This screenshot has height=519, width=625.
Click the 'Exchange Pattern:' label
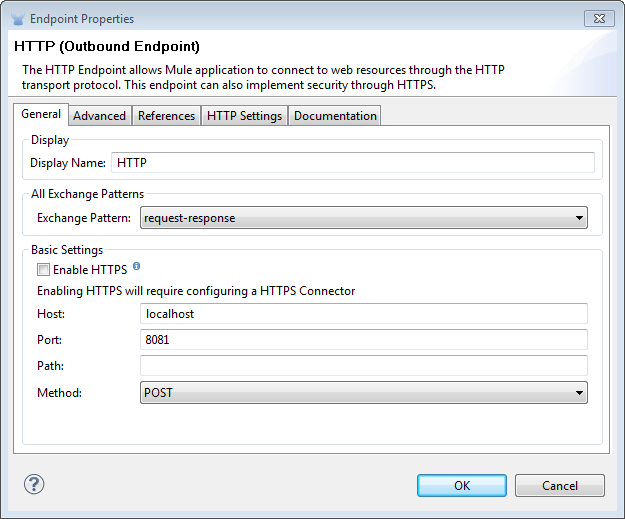click(84, 218)
